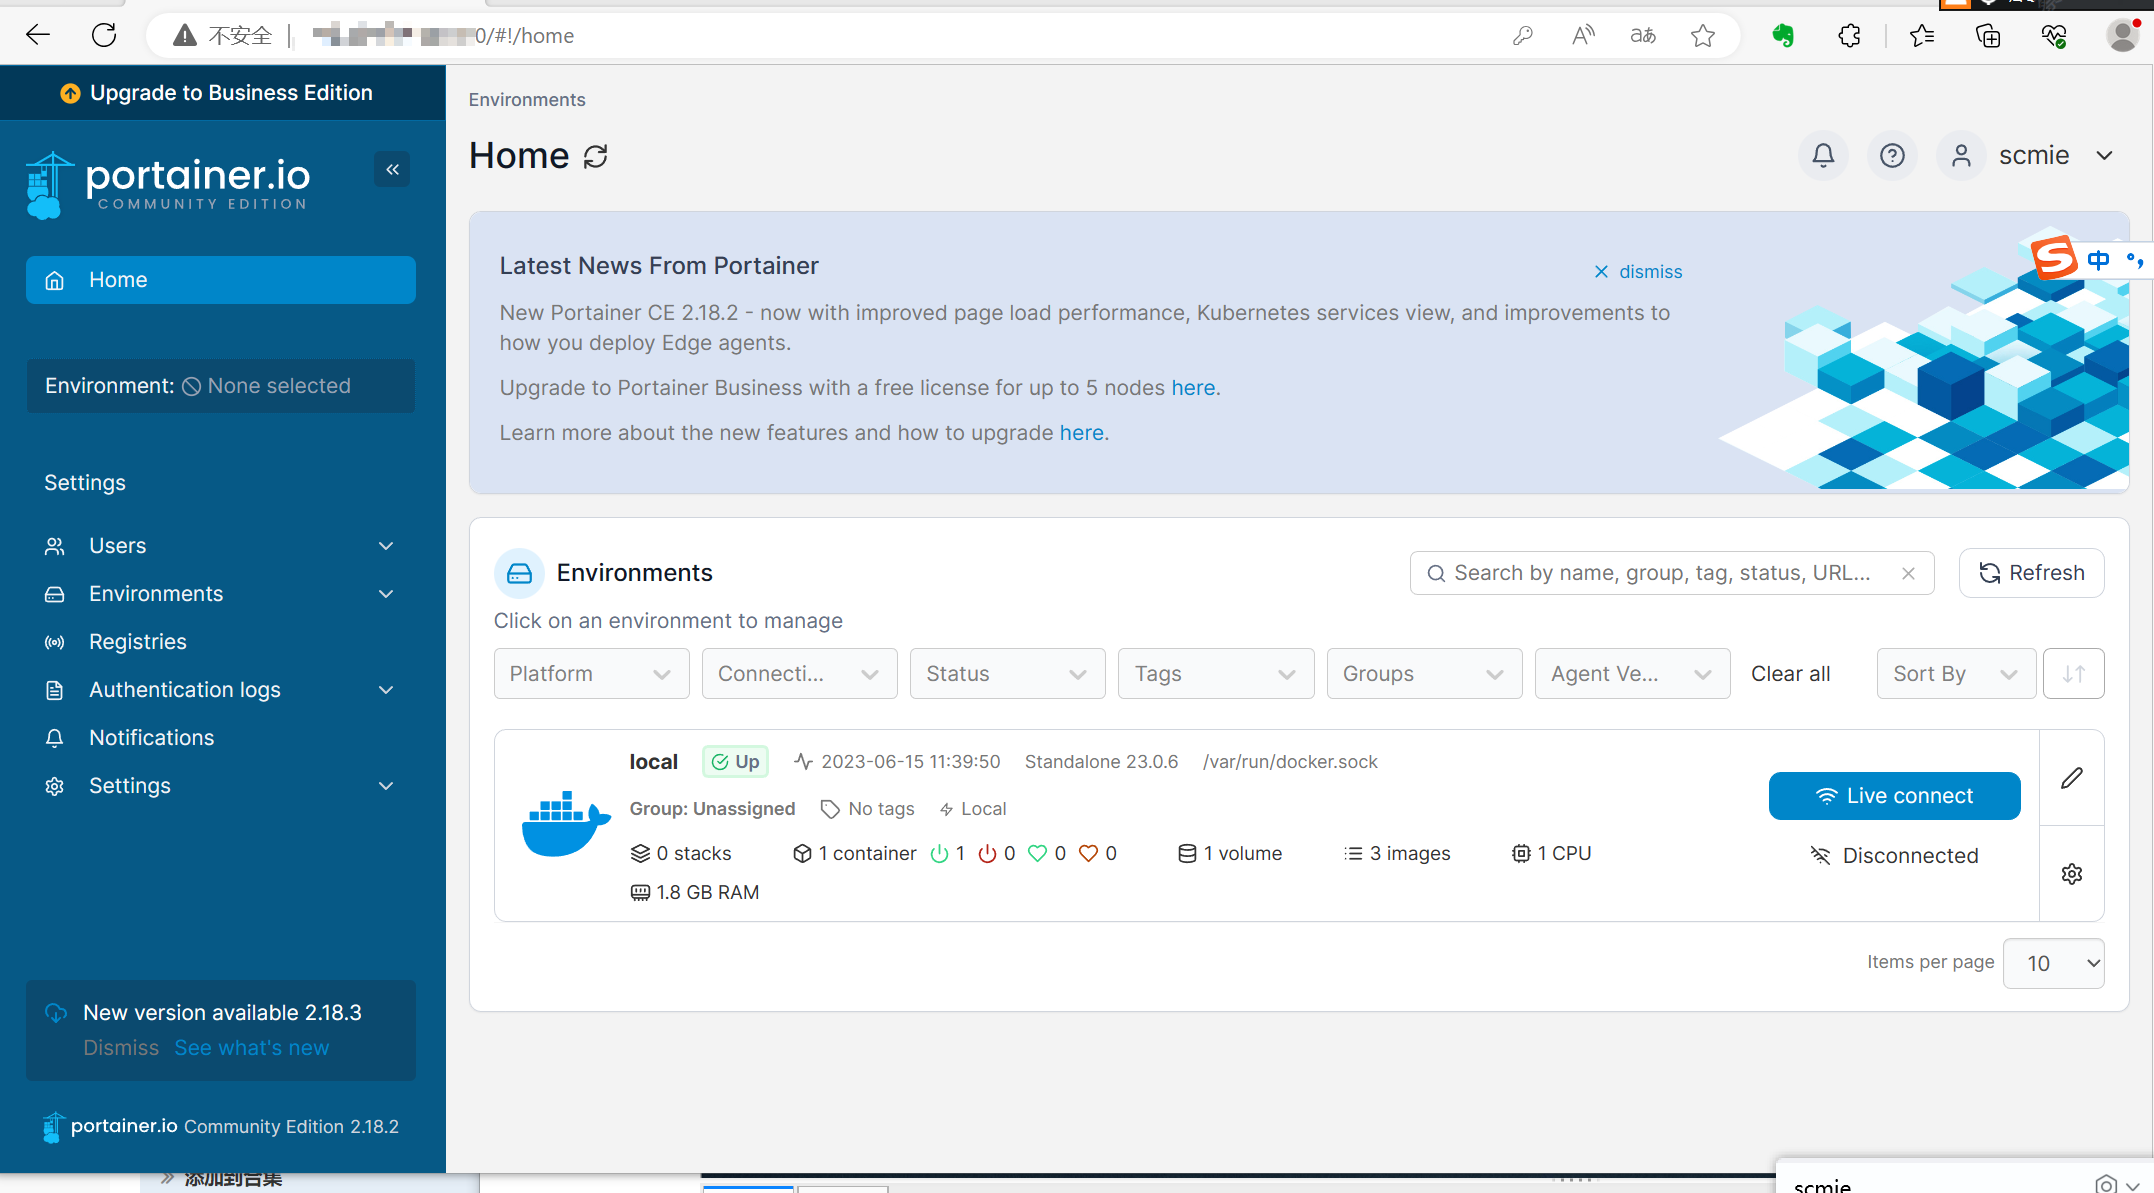2154x1193 pixels.
Task: Dismiss the Latest News panel
Action: [x=1638, y=272]
